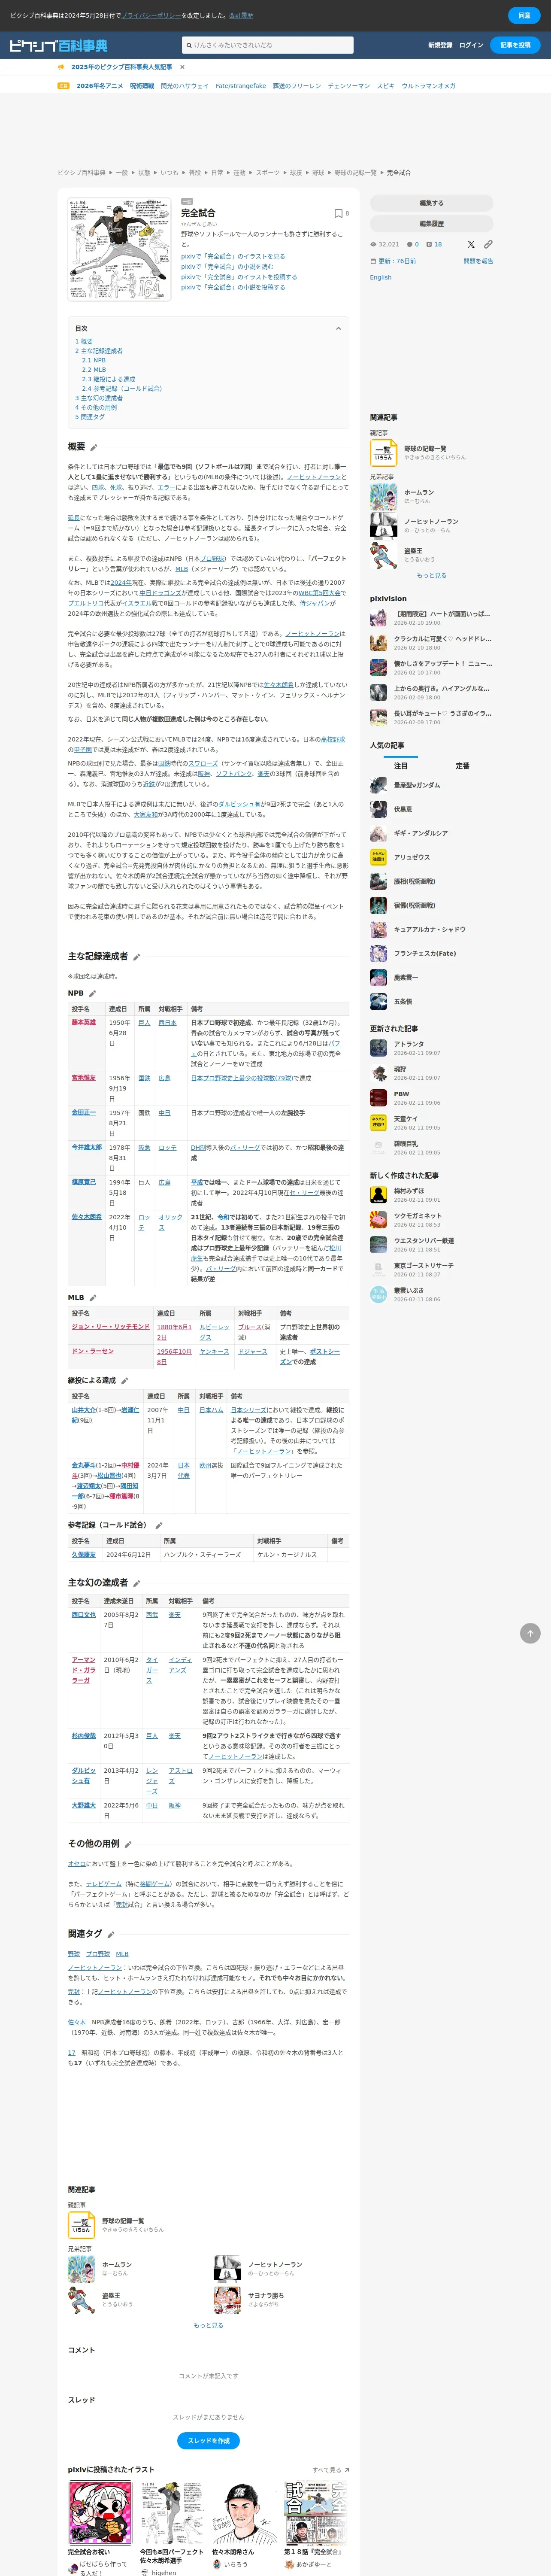This screenshot has height=2576, width=551.
Task: Open the ウルトラマンオメガ trending tag
Action: click(428, 86)
